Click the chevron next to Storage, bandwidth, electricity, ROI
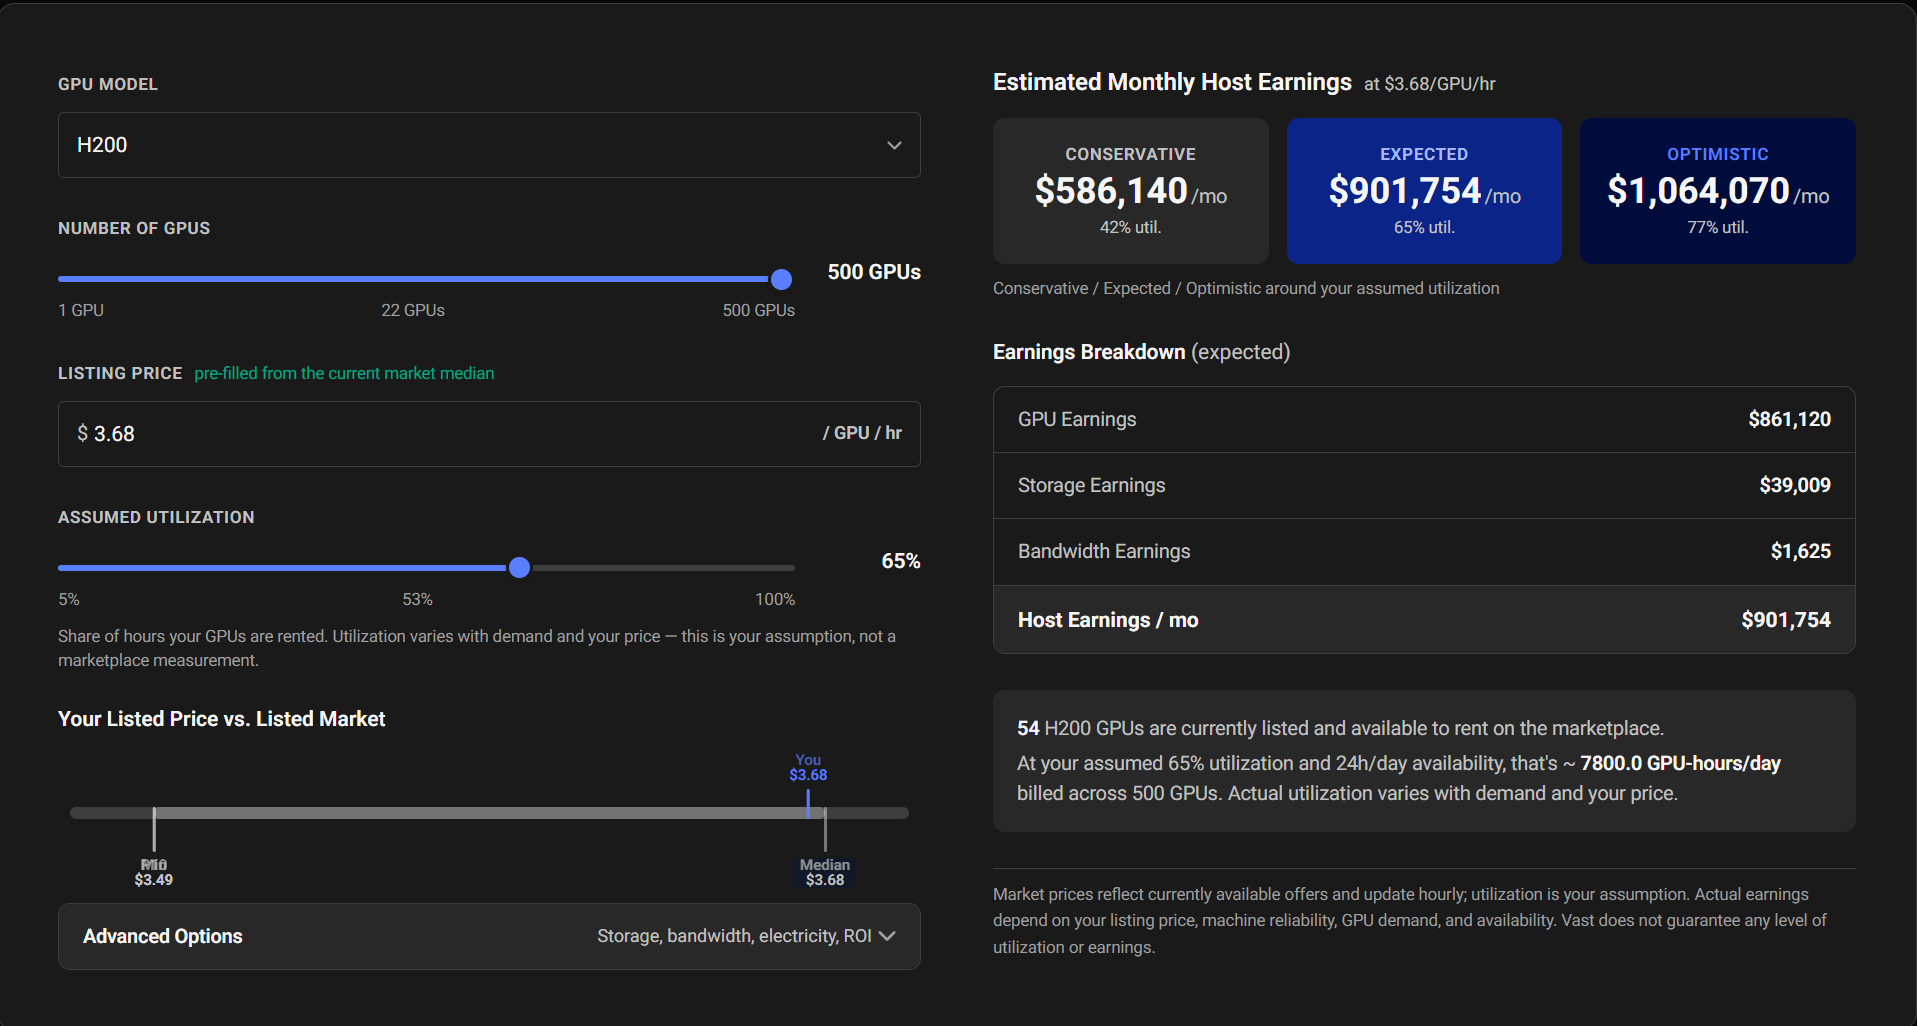This screenshot has height=1026, width=1917. point(887,936)
